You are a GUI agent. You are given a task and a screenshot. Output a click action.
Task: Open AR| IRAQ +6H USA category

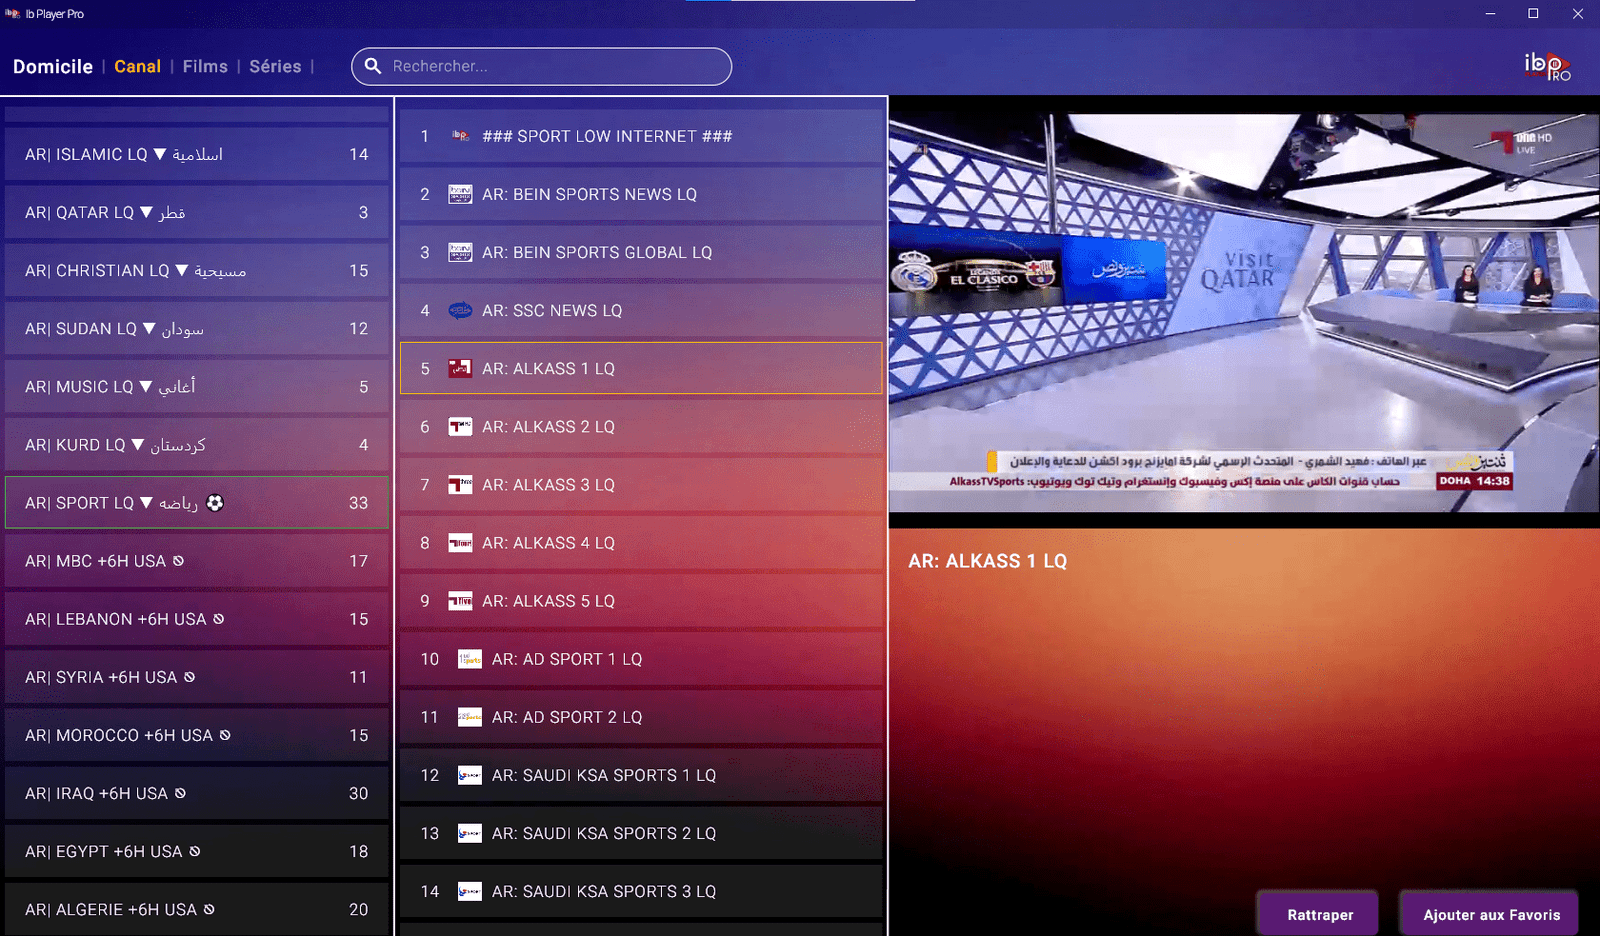(197, 793)
